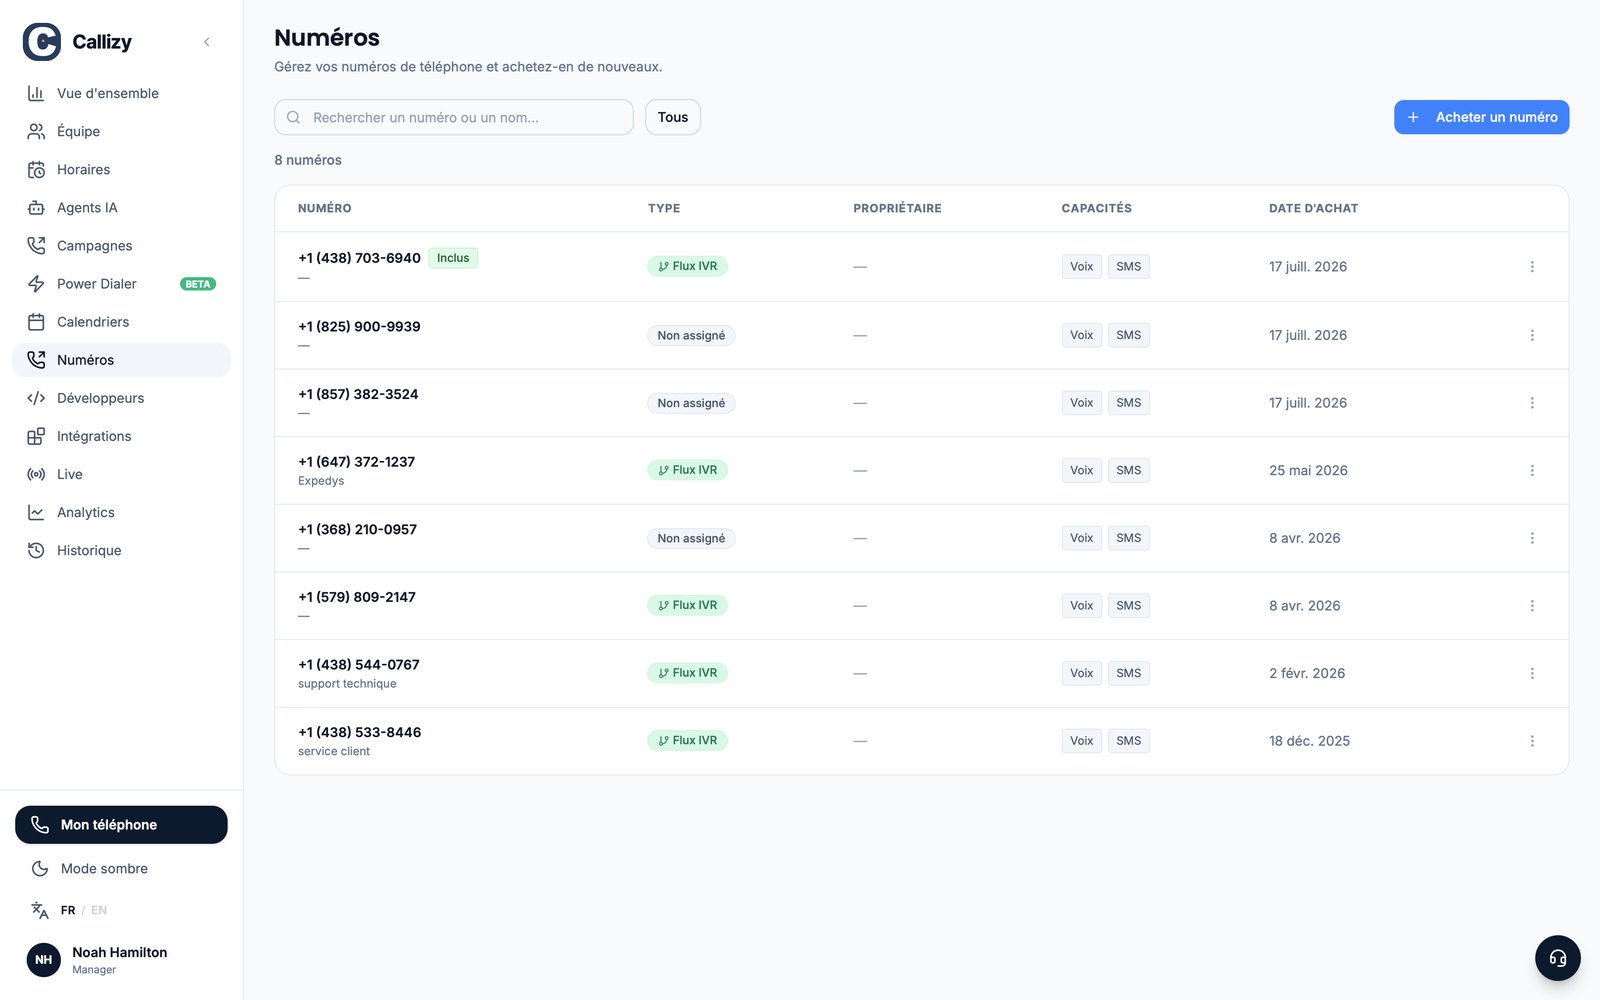Click the Historique clock icon

[x=36, y=550]
